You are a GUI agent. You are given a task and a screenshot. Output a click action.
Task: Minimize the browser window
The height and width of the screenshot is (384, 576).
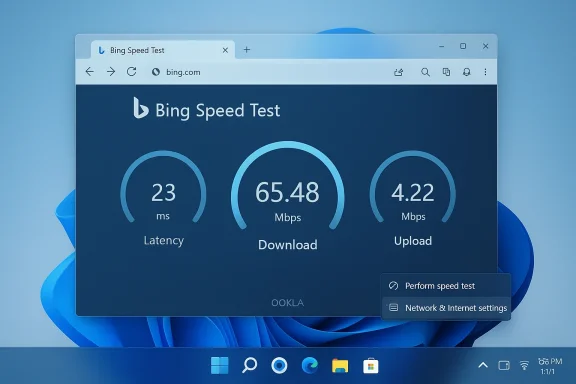pos(442,46)
